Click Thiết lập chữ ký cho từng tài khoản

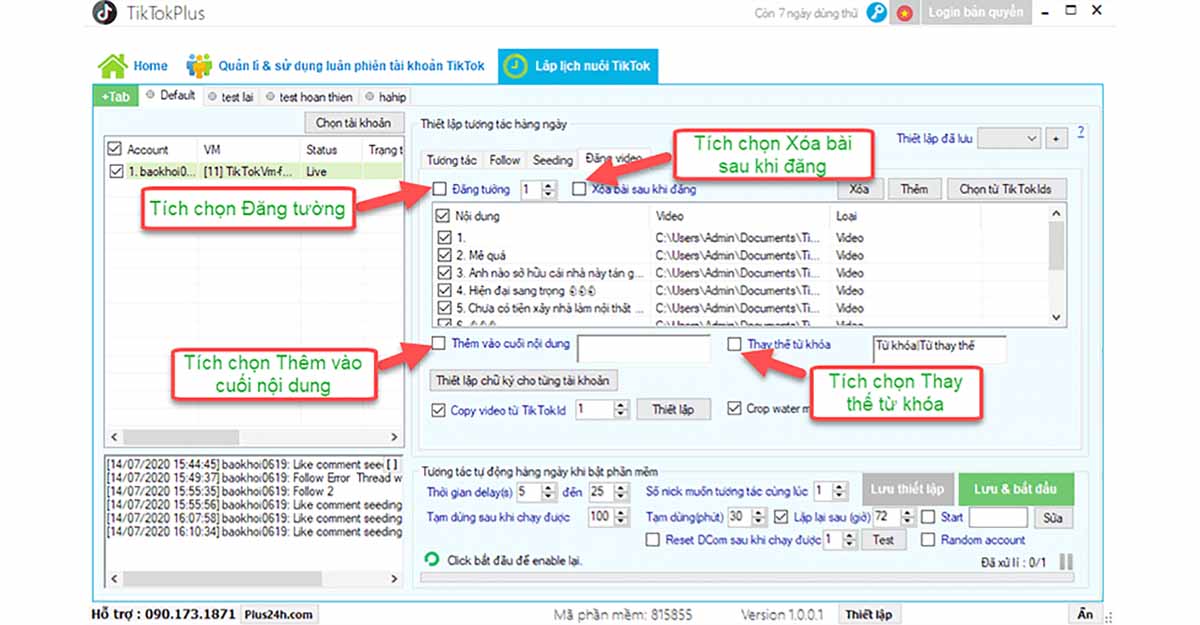[x=523, y=380]
